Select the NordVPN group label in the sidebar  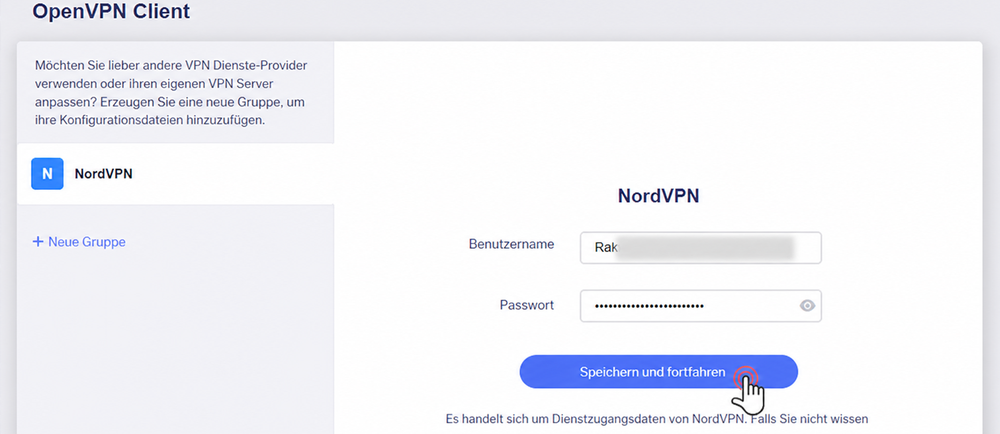click(x=103, y=173)
